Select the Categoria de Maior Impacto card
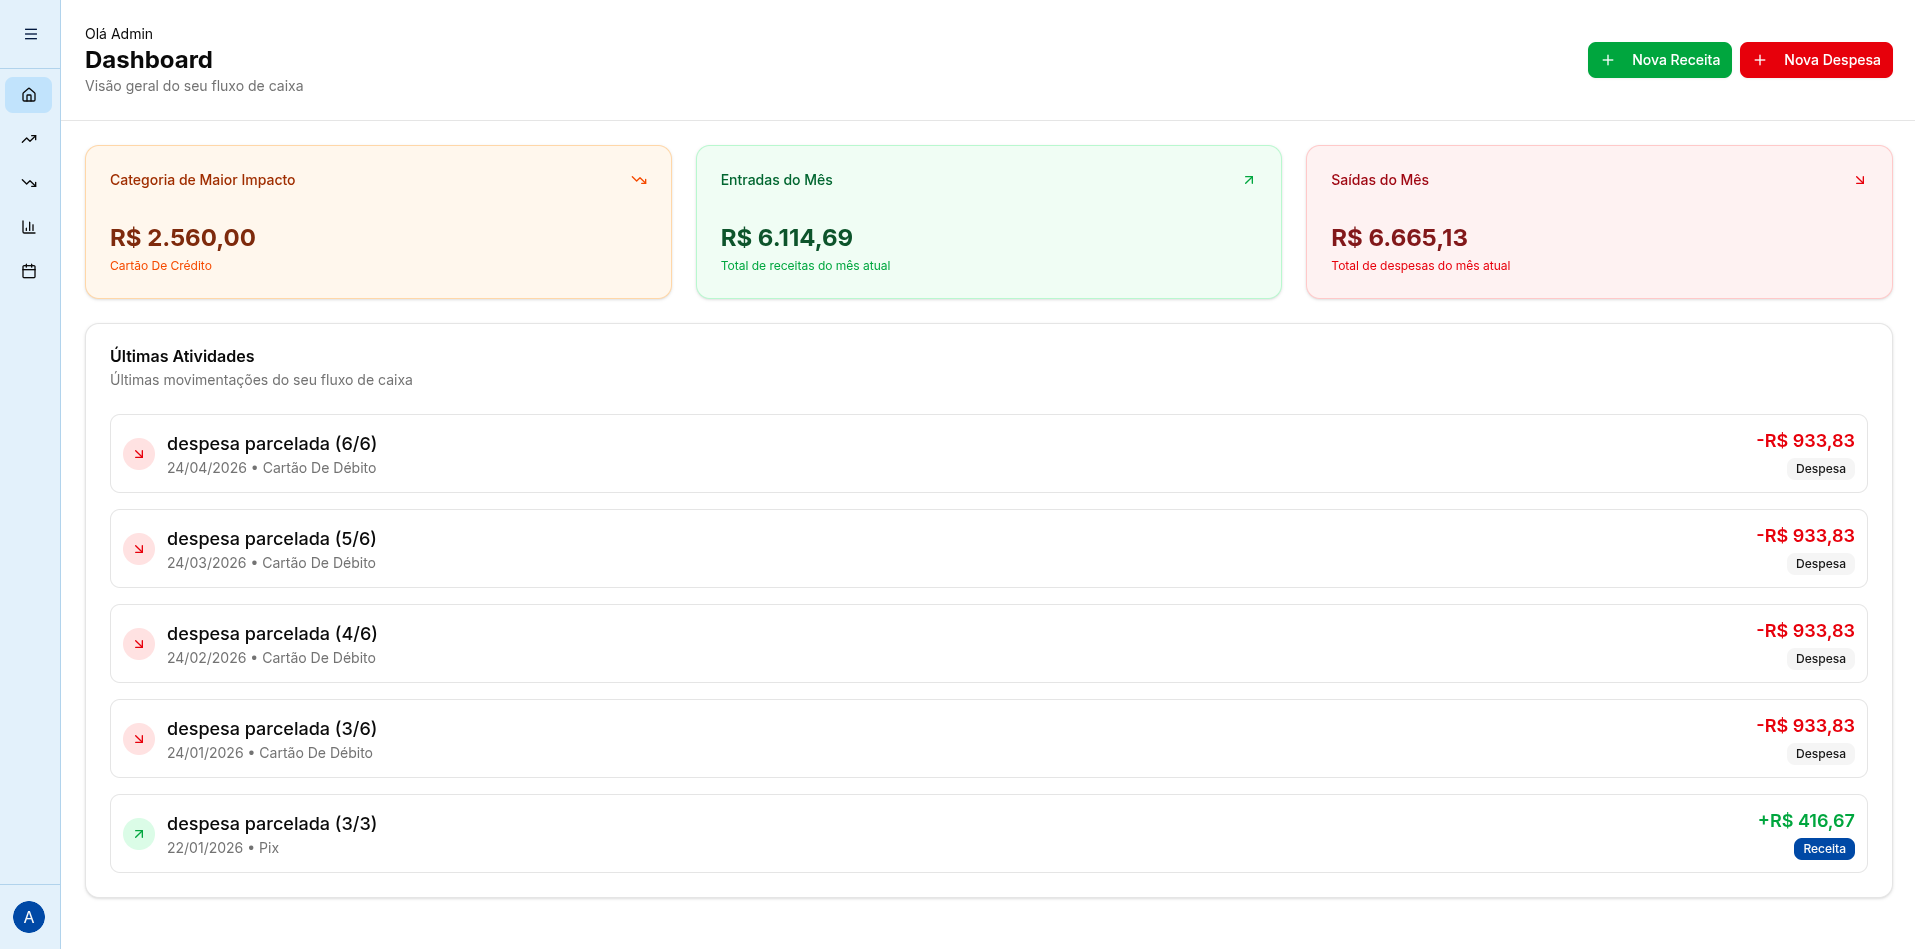1915x949 pixels. (378, 222)
